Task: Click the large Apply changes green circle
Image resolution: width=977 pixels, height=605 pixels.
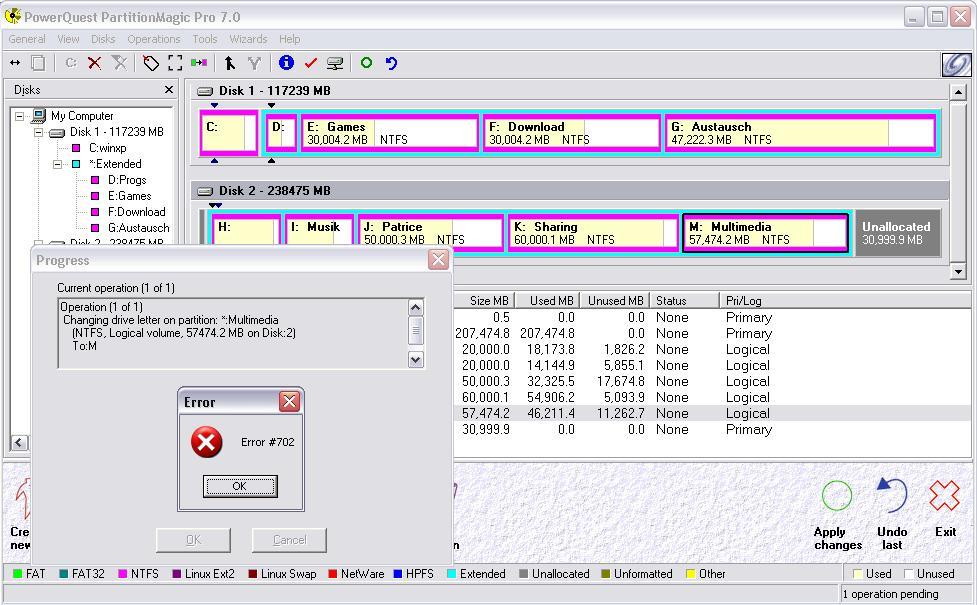Action: point(837,496)
